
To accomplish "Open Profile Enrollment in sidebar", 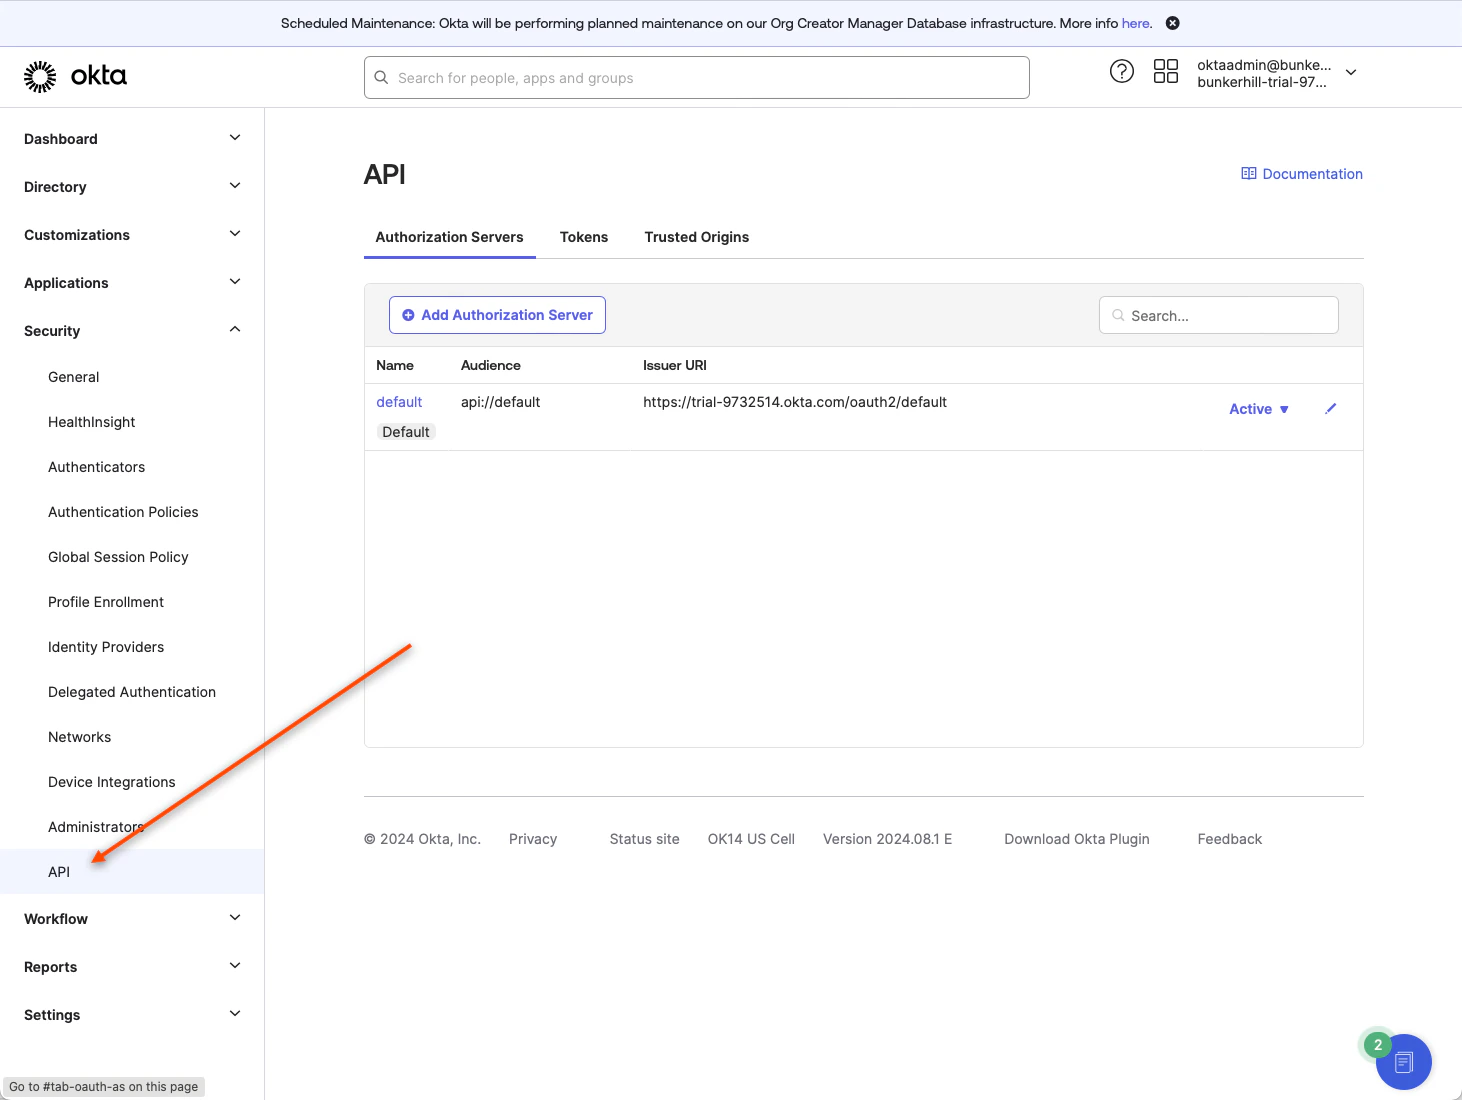I will pyautogui.click(x=106, y=602).
